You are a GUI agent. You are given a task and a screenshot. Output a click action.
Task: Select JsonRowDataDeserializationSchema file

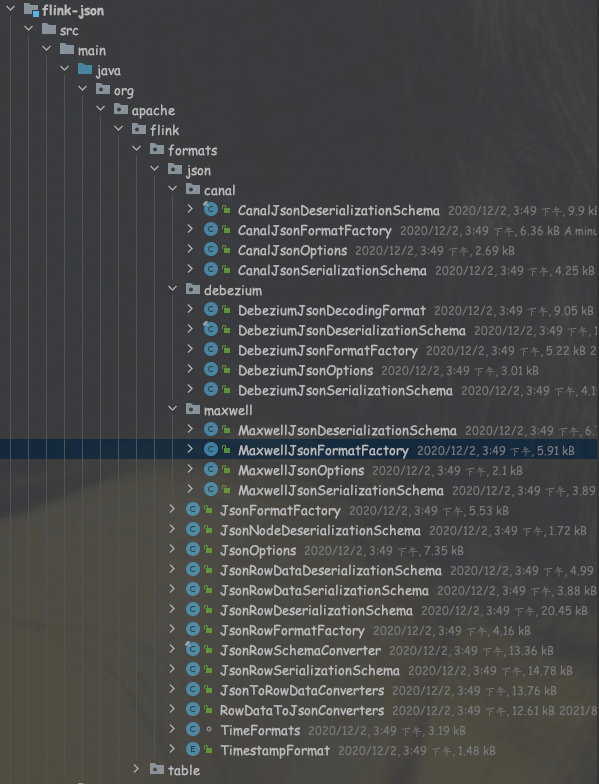(x=330, y=570)
